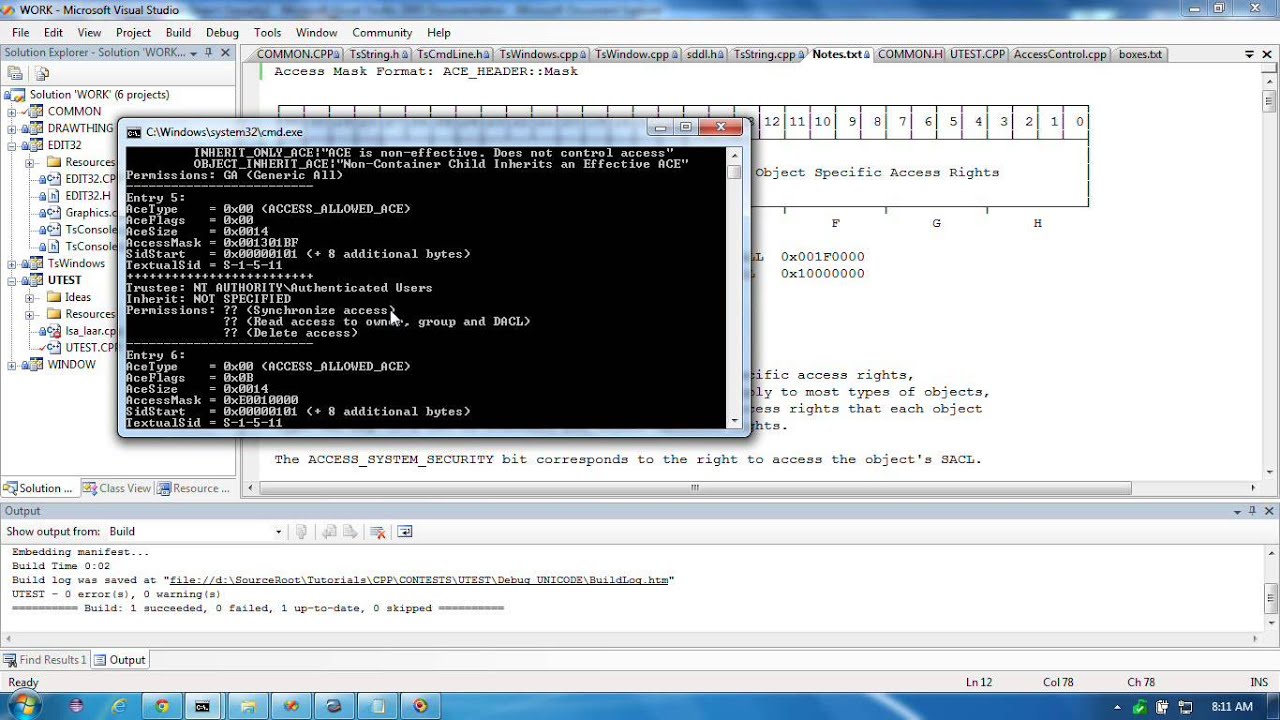The image size is (1280, 720).
Task: Open the Community menu
Action: pos(382,32)
